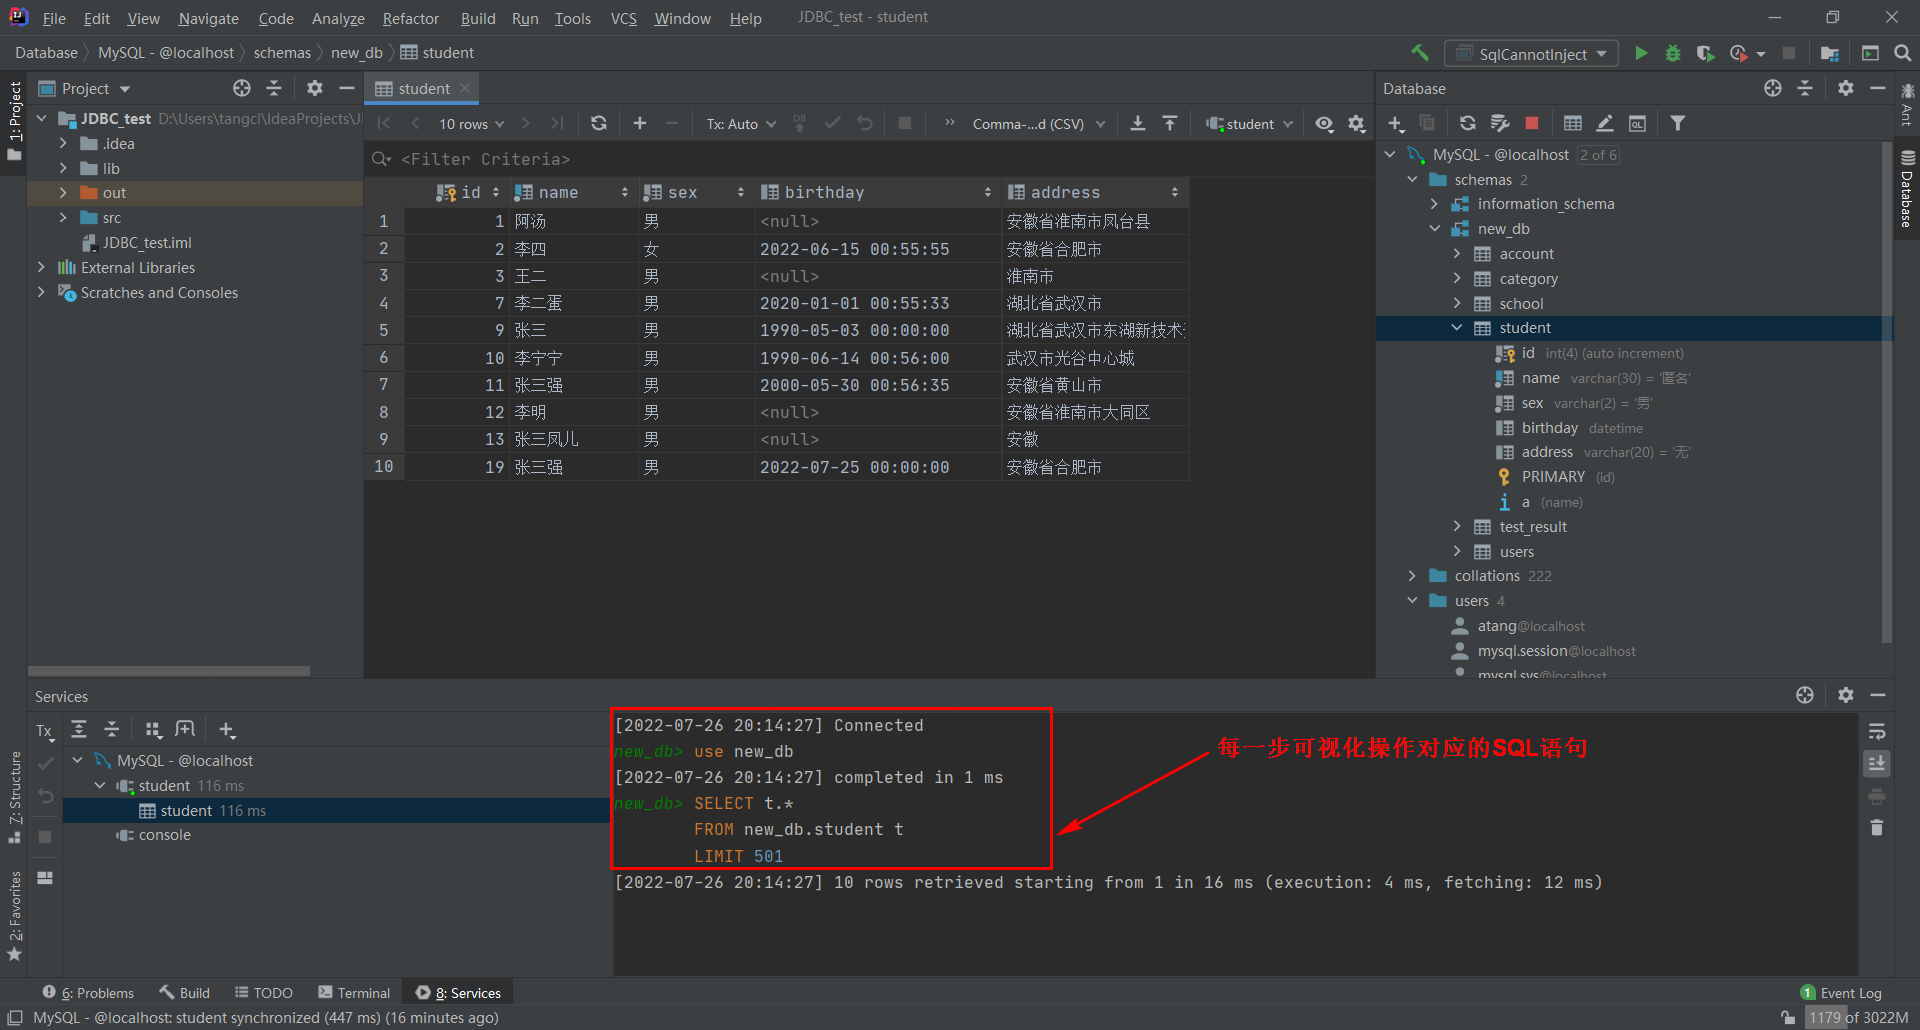This screenshot has width=1920, height=1030.
Task: Expand all in Services tree toolbar
Action: tap(79, 729)
